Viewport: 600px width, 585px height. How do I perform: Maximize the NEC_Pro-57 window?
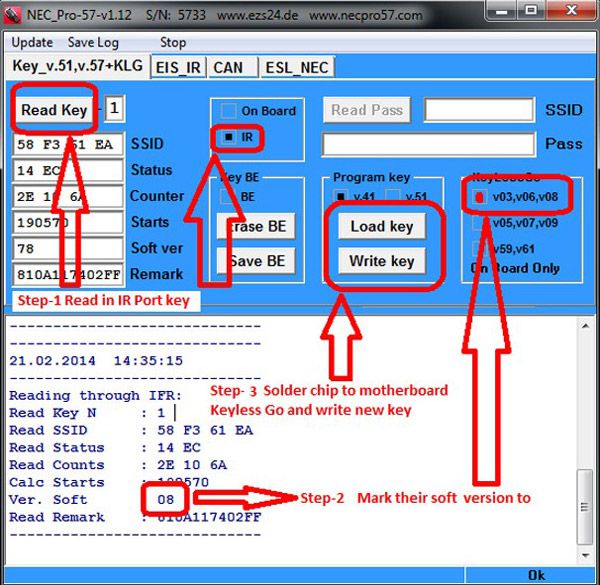(x=532, y=11)
